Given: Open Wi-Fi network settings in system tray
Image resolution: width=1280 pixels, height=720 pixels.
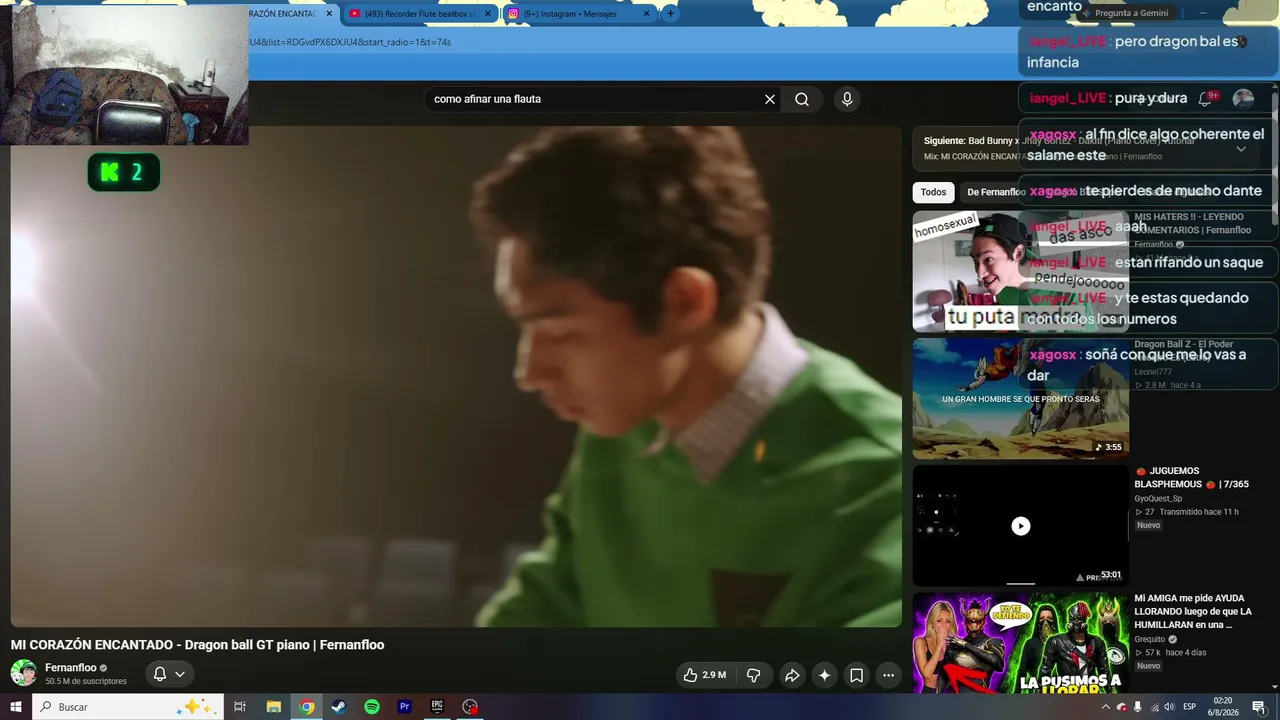Looking at the screenshot, I should click(1153, 707).
